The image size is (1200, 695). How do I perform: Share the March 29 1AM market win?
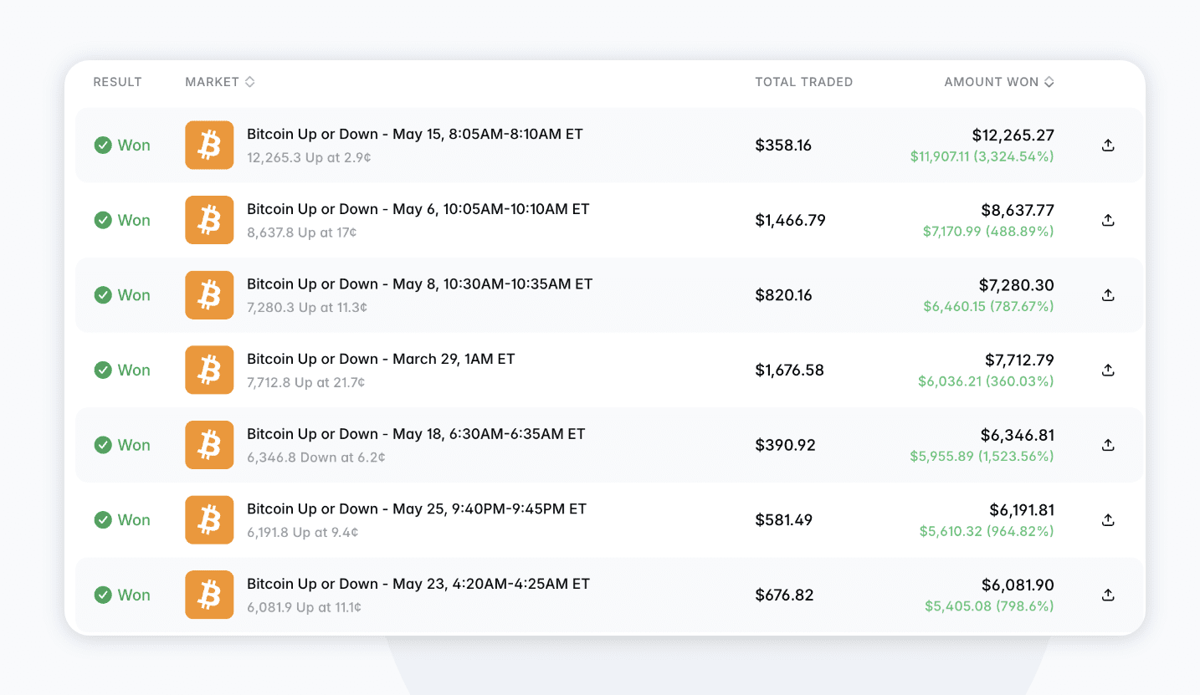click(x=1108, y=370)
